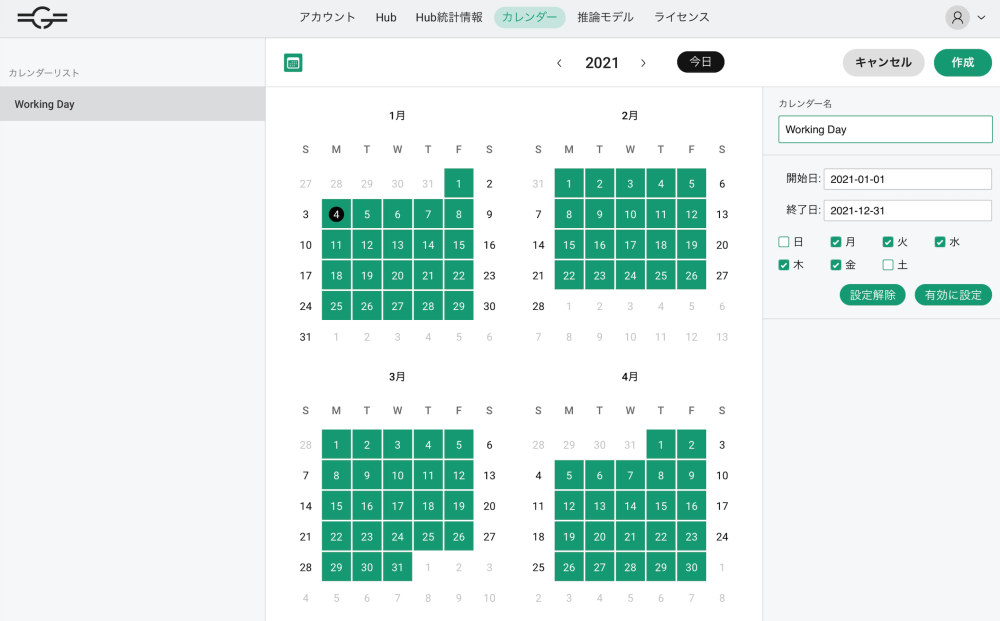Click the キャンセル button

click(x=883, y=63)
